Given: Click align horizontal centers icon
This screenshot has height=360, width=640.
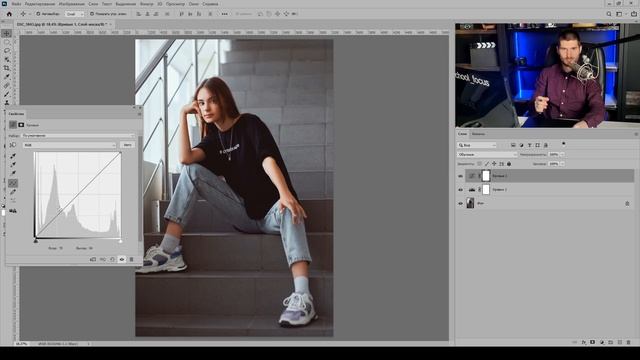Looking at the screenshot, I should click(147, 14).
